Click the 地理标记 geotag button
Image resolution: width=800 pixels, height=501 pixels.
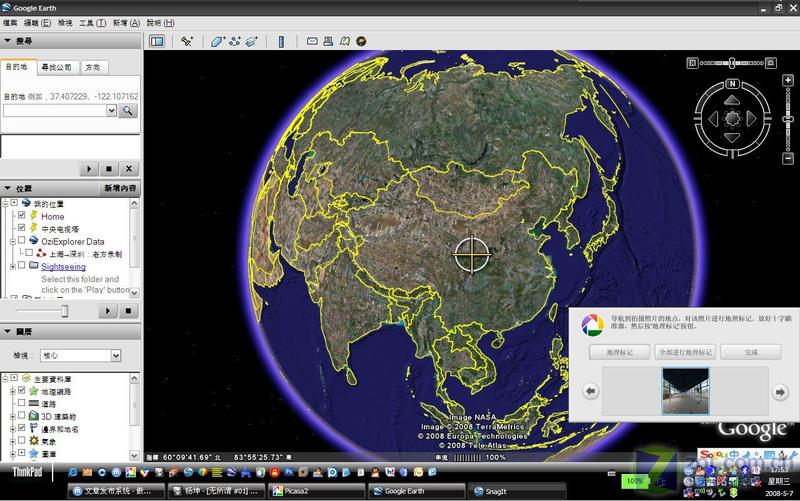click(x=619, y=352)
